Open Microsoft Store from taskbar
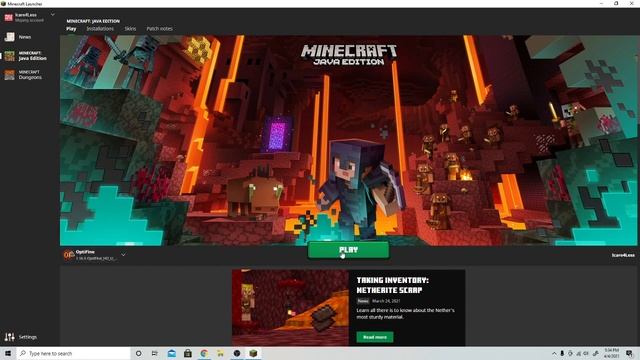The height and width of the screenshot is (360, 640). pos(188,353)
